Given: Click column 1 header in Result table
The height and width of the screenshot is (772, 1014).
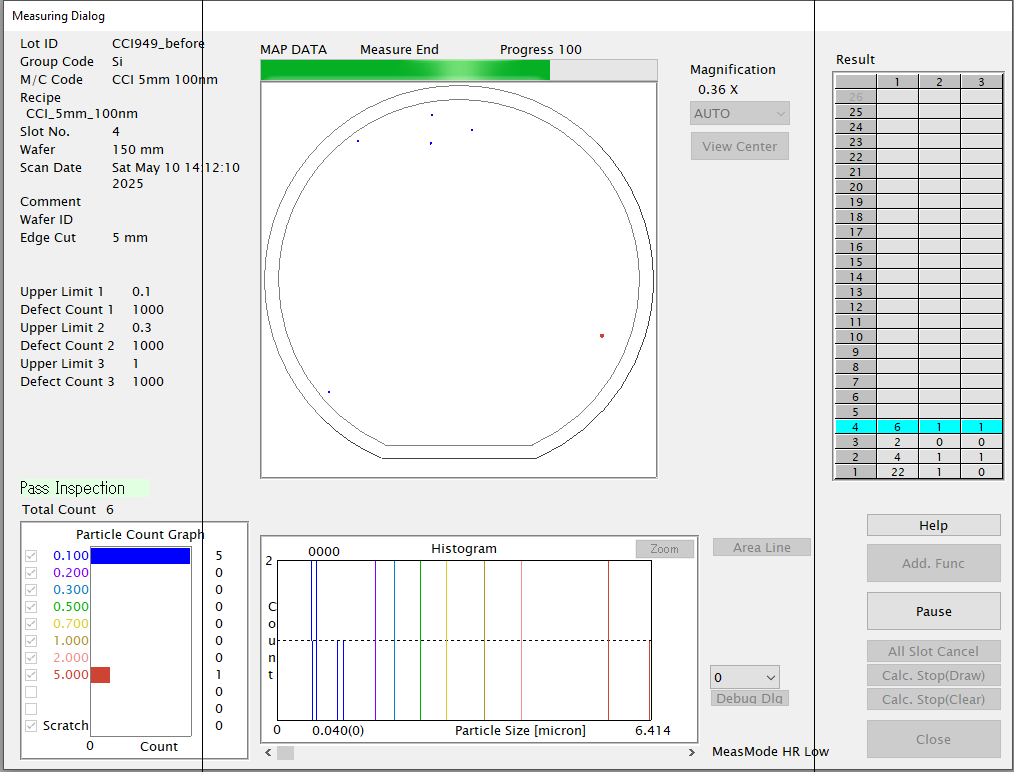Looking at the screenshot, I should [x=898, y=82].
